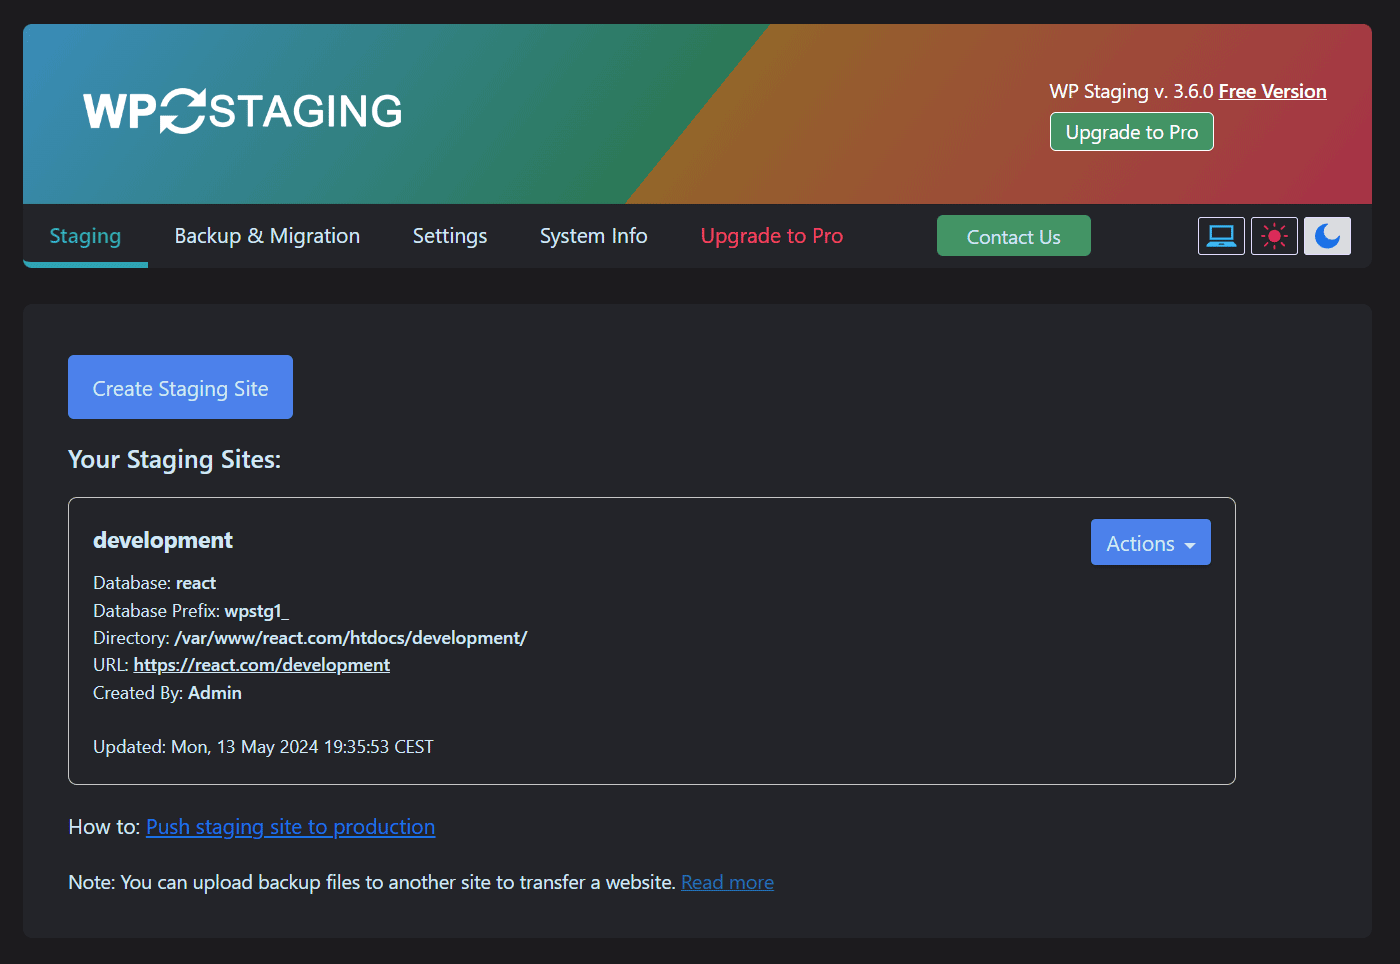1400x964 pixels.
Task: Click the Updated timestamp text
Action: tap(263, 747)
